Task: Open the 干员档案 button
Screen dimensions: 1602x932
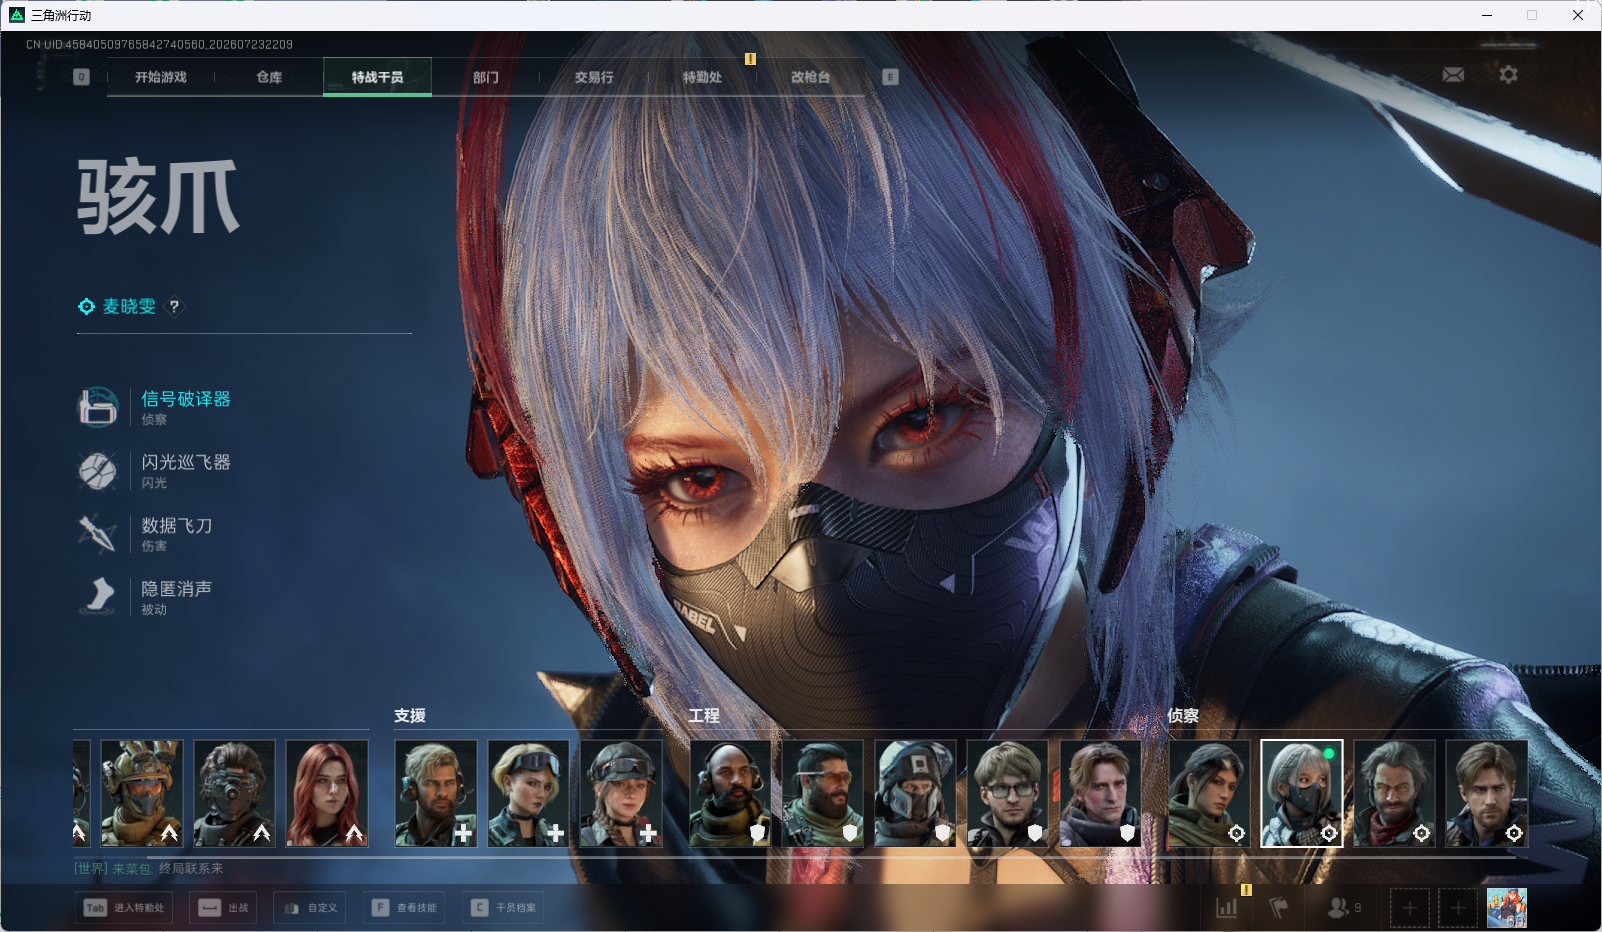Action: [503, 908]
